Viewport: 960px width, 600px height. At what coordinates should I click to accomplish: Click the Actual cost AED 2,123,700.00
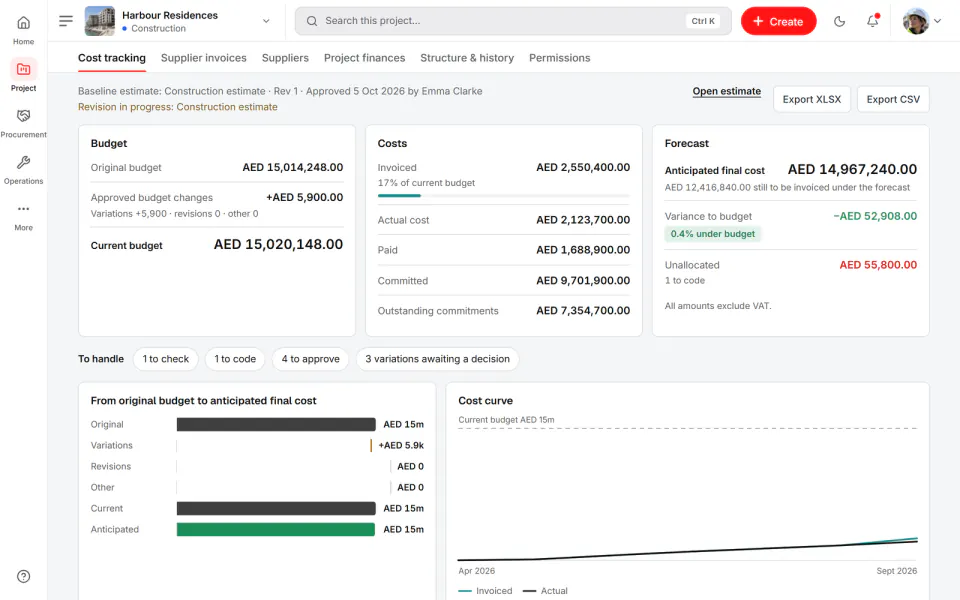[583, 220]
